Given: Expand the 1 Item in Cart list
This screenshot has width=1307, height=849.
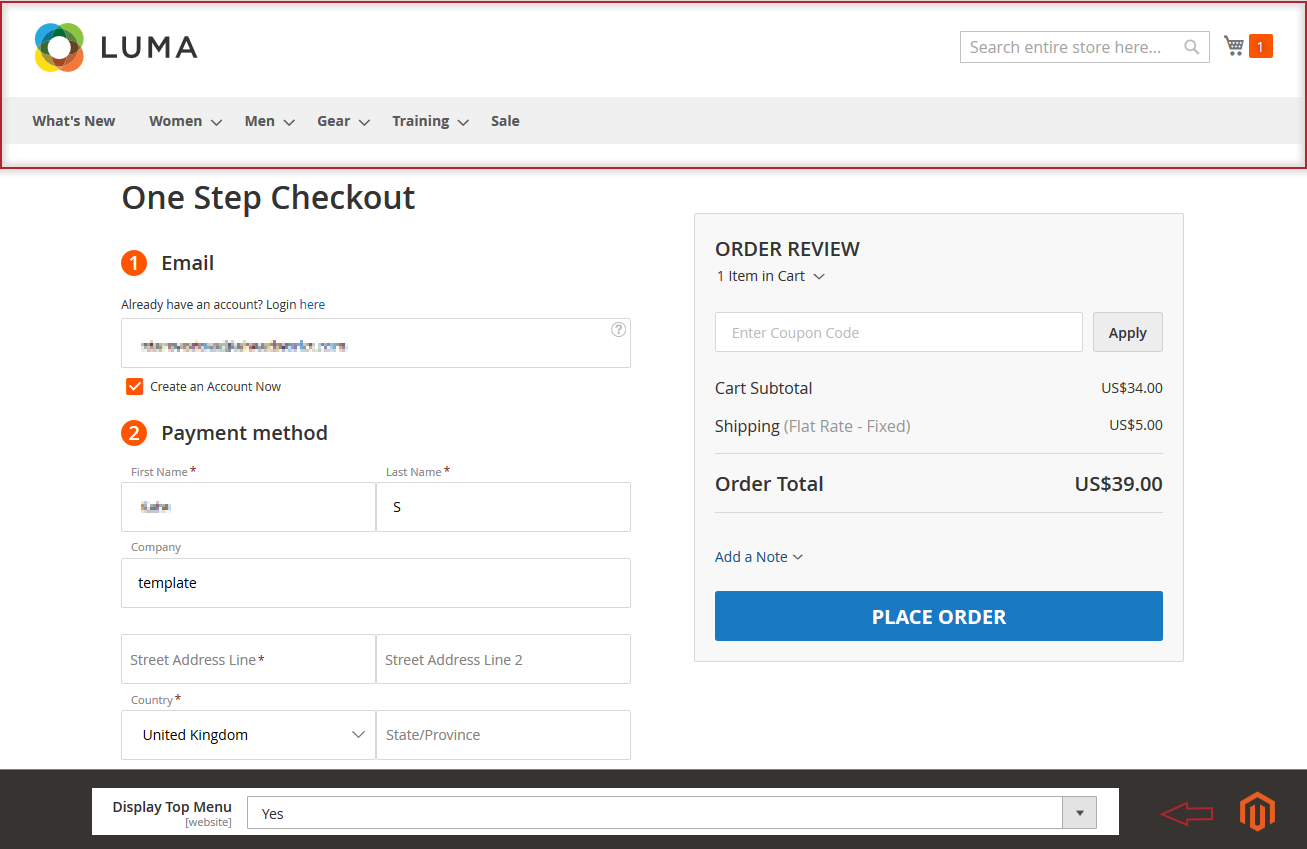Looking at the screenshot, I should point(770,276).
